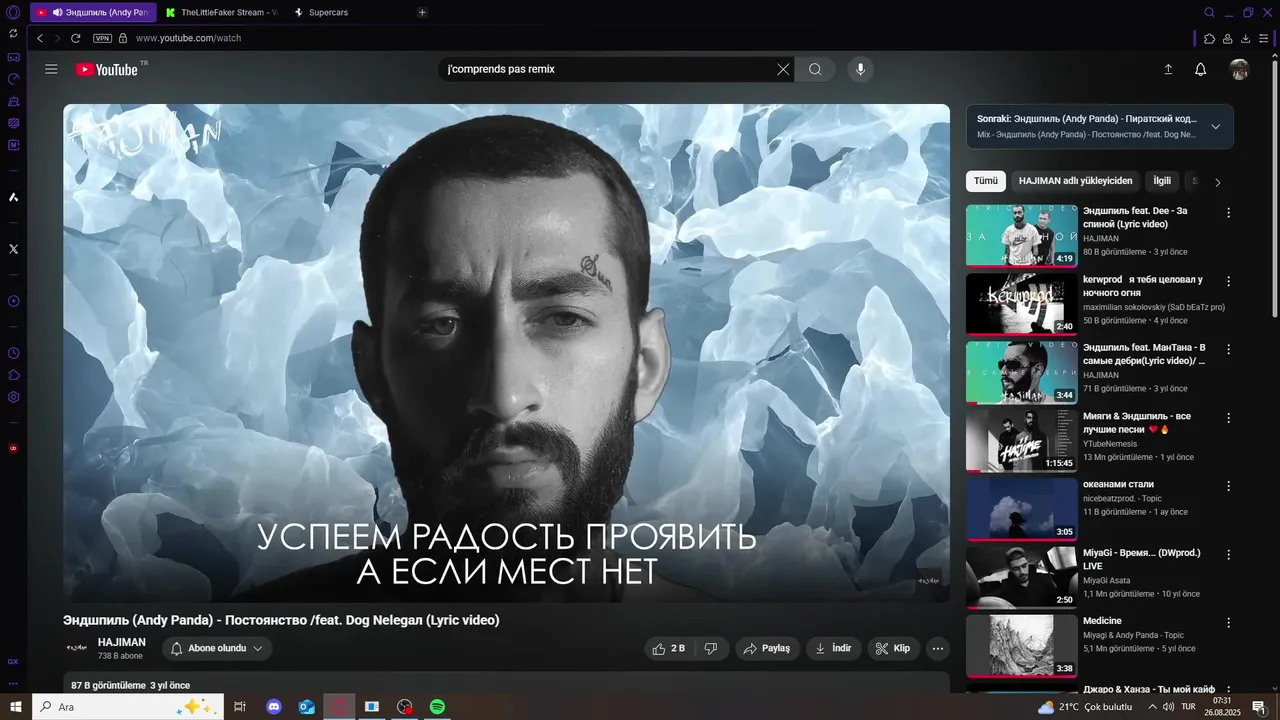Focus the Windows taskbar Ara search box
The image size is (1280, 720).
tap(128, 706)
